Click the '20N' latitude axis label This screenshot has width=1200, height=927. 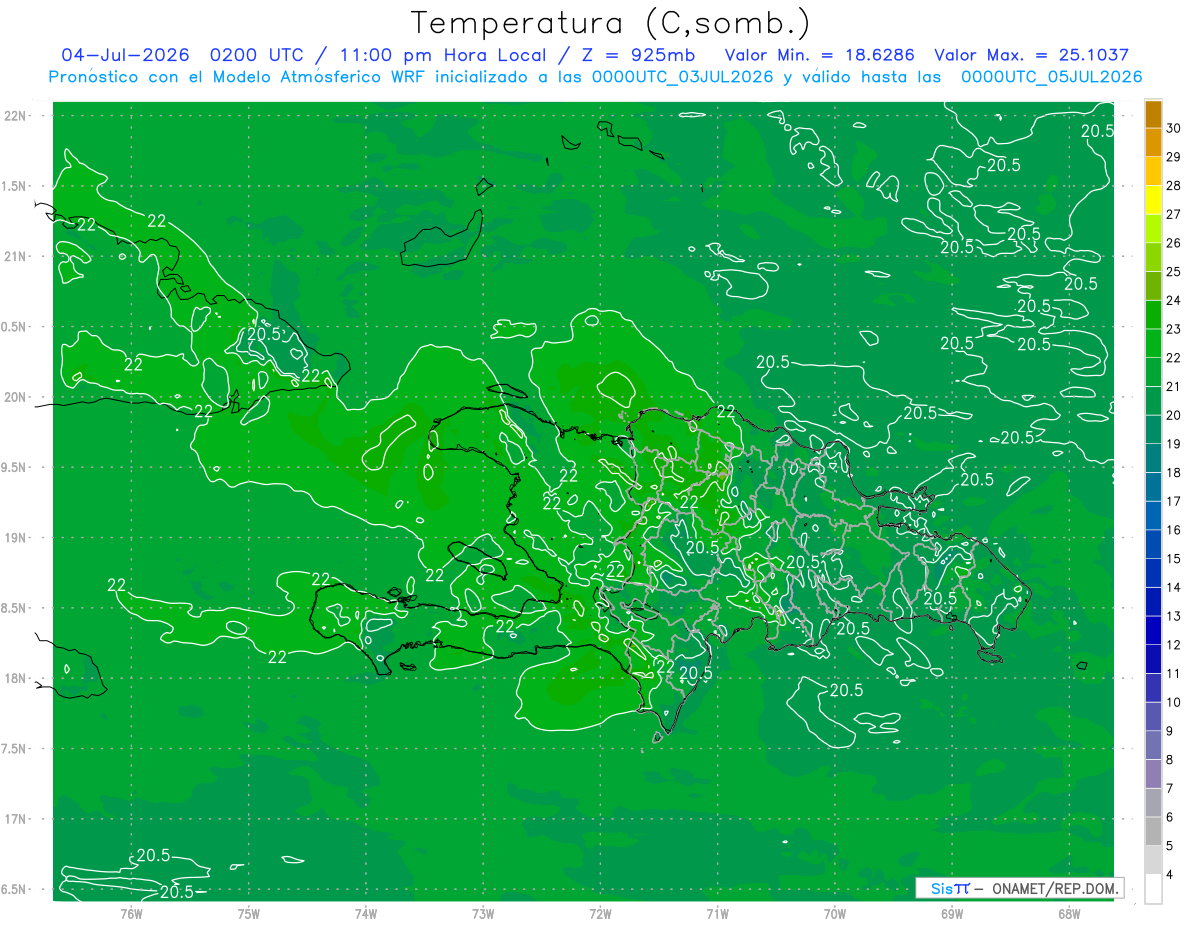coord(15,397)
